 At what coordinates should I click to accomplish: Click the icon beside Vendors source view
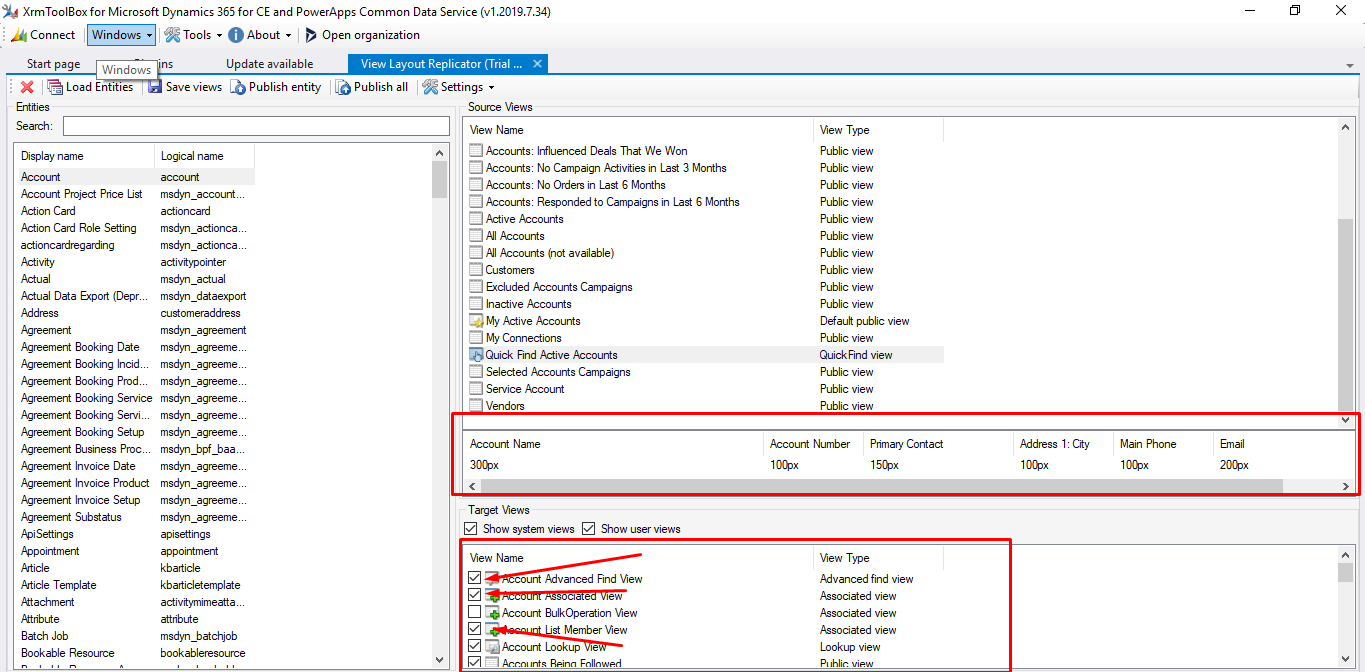476,406
